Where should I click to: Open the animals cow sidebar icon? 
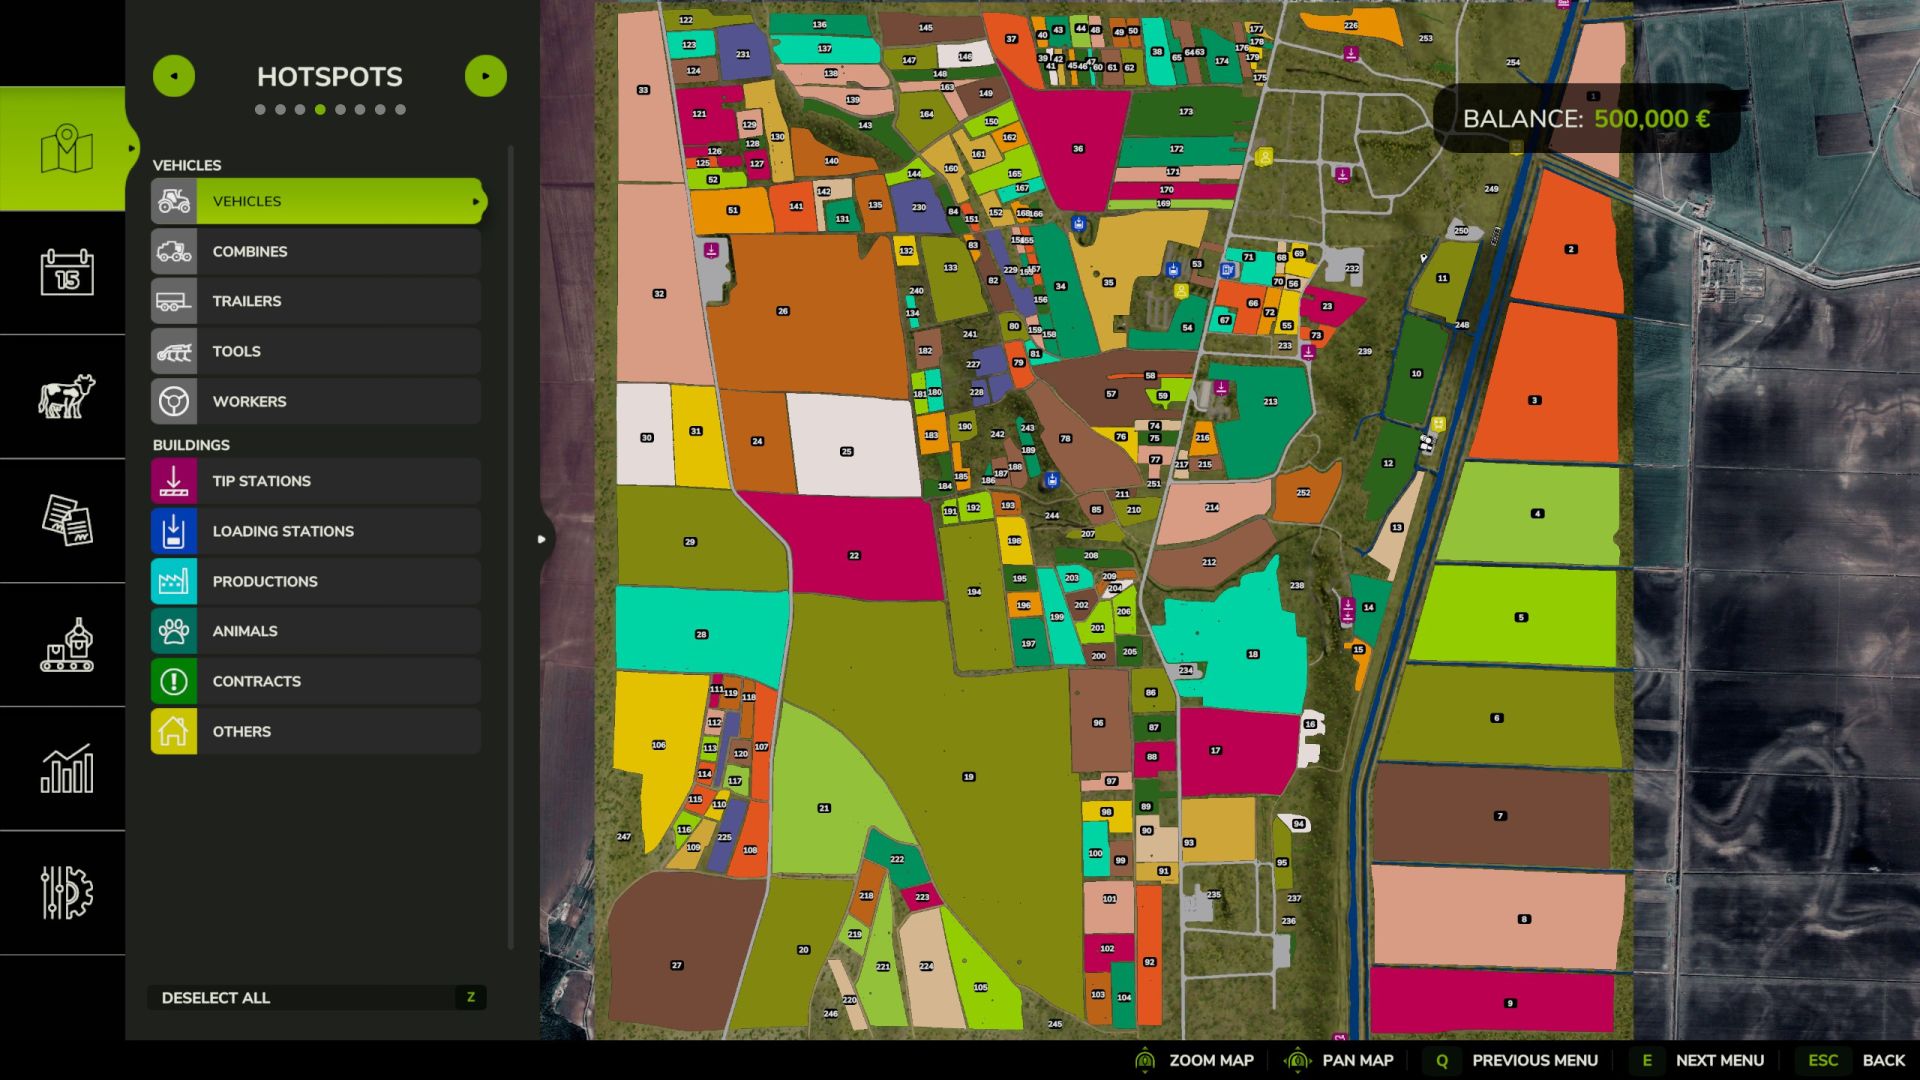pyautogui.click(x=66, y=396)
